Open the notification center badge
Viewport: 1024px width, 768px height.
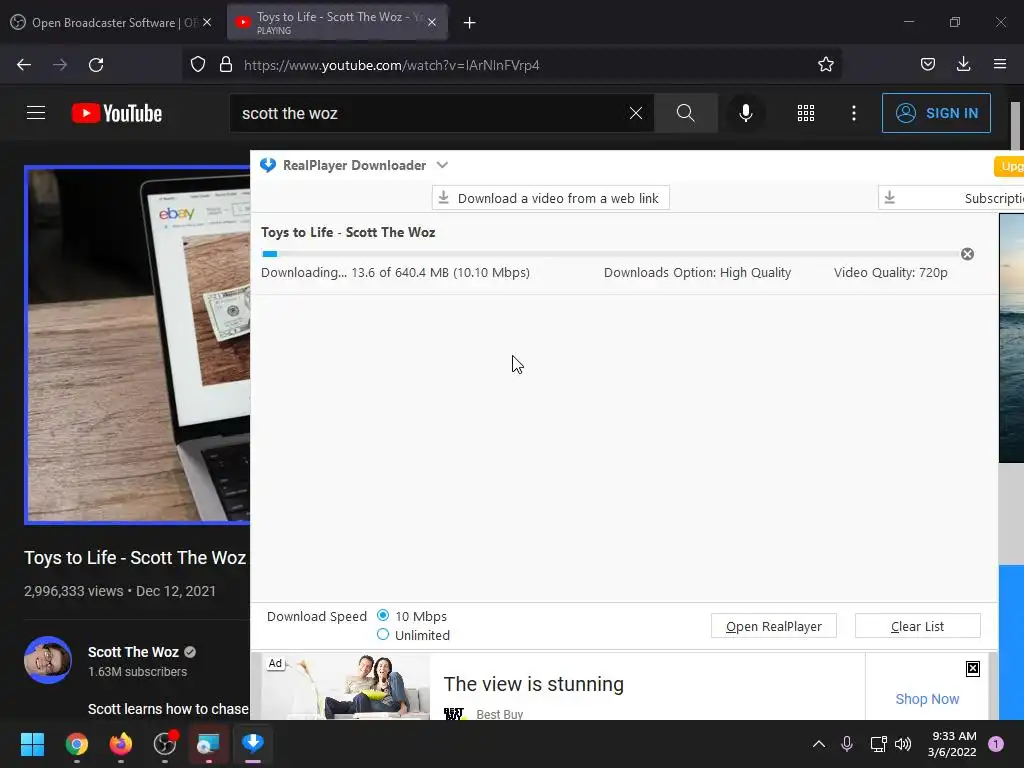coord(995,744)
